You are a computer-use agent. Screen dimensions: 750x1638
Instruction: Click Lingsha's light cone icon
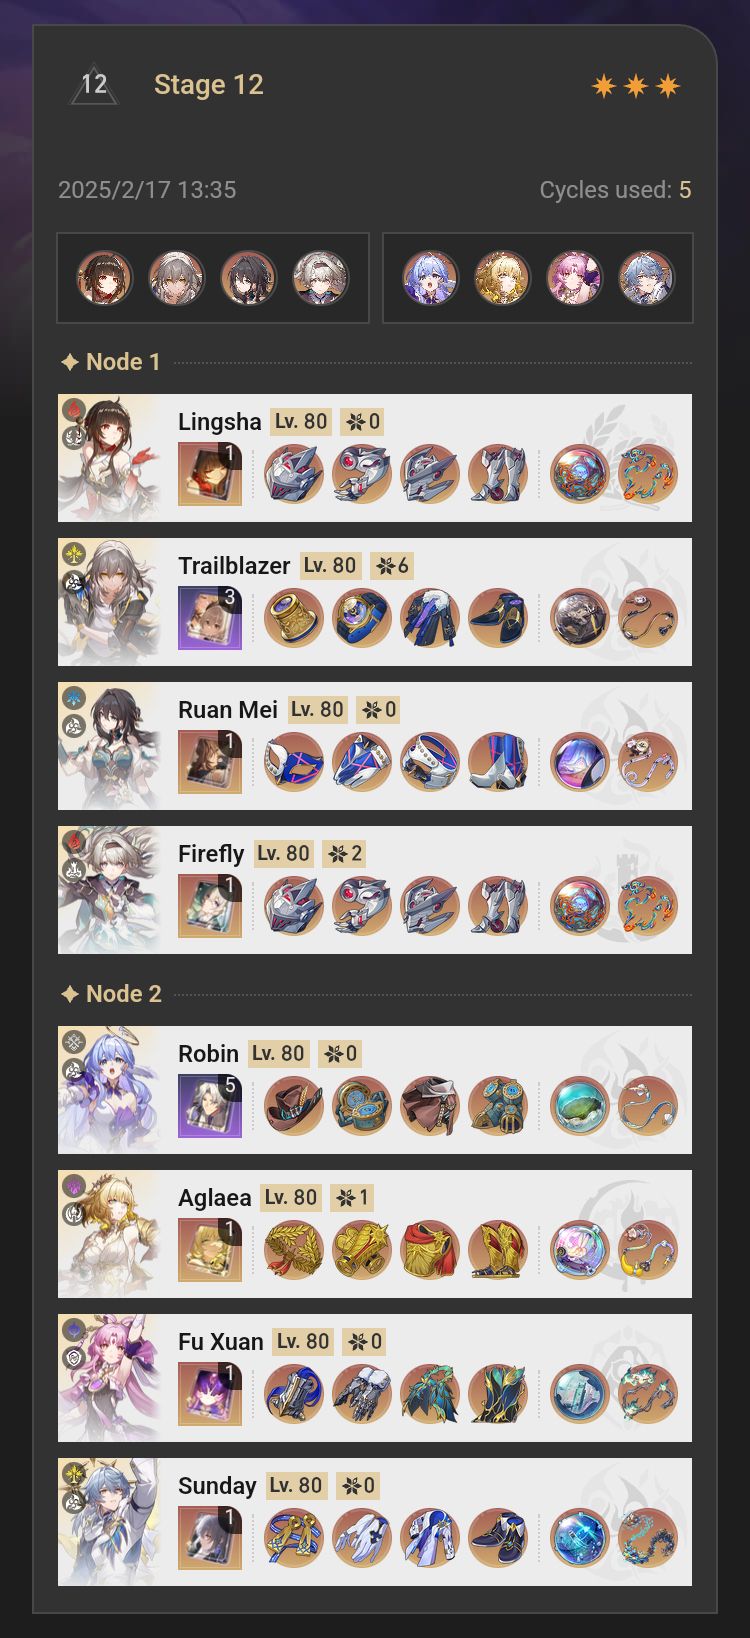pyautogui.click(x=210, y=474)
